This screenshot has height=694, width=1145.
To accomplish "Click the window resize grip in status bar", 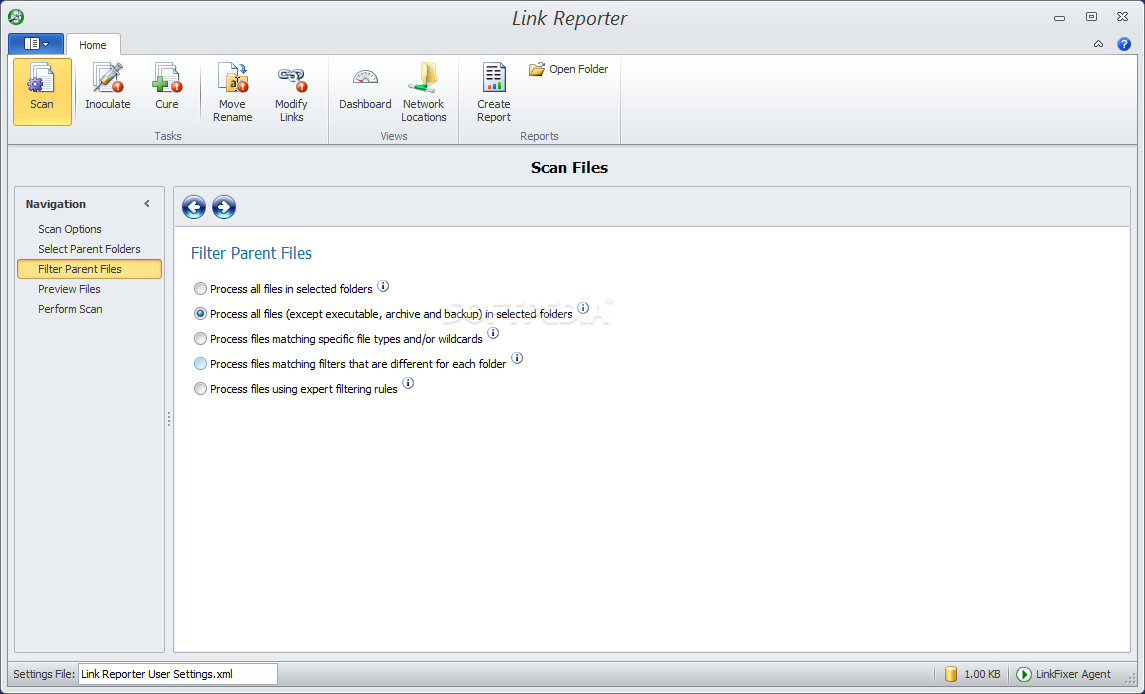I will click(1130, 679).
